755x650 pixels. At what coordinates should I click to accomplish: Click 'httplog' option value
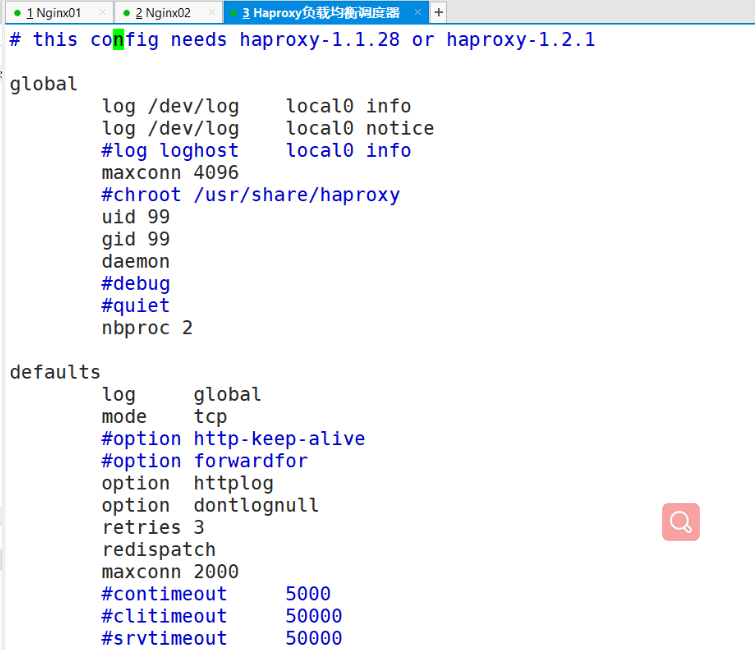click(234, 483)
